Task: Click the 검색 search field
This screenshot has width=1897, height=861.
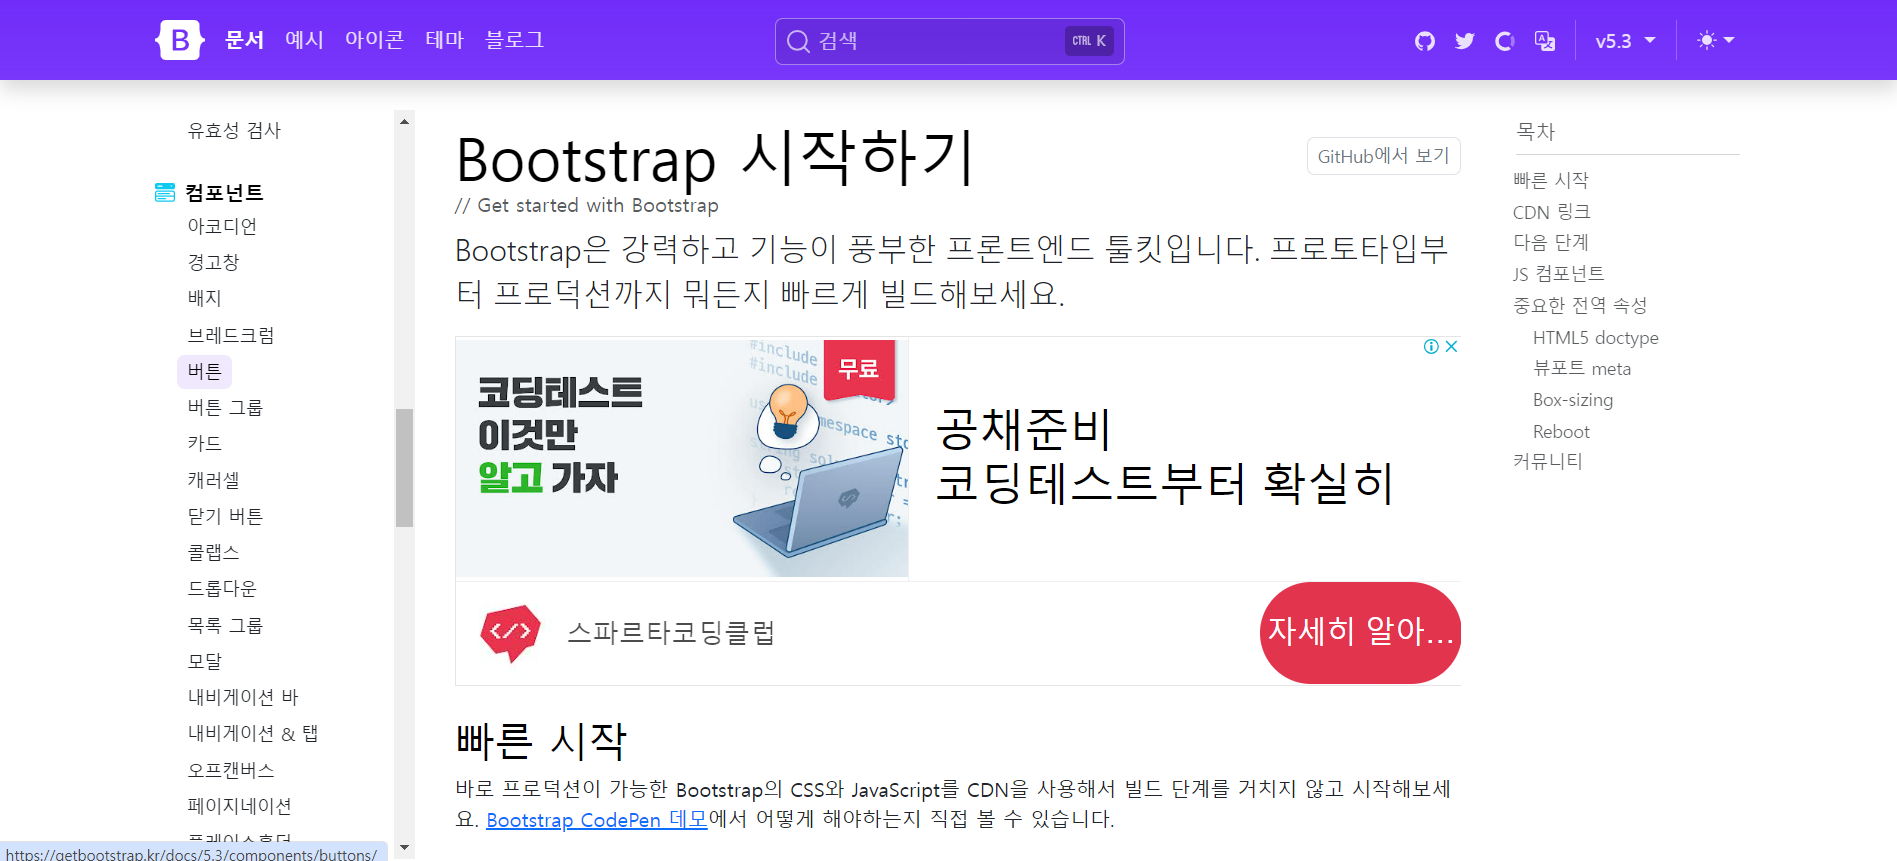Action: [950, 41]
